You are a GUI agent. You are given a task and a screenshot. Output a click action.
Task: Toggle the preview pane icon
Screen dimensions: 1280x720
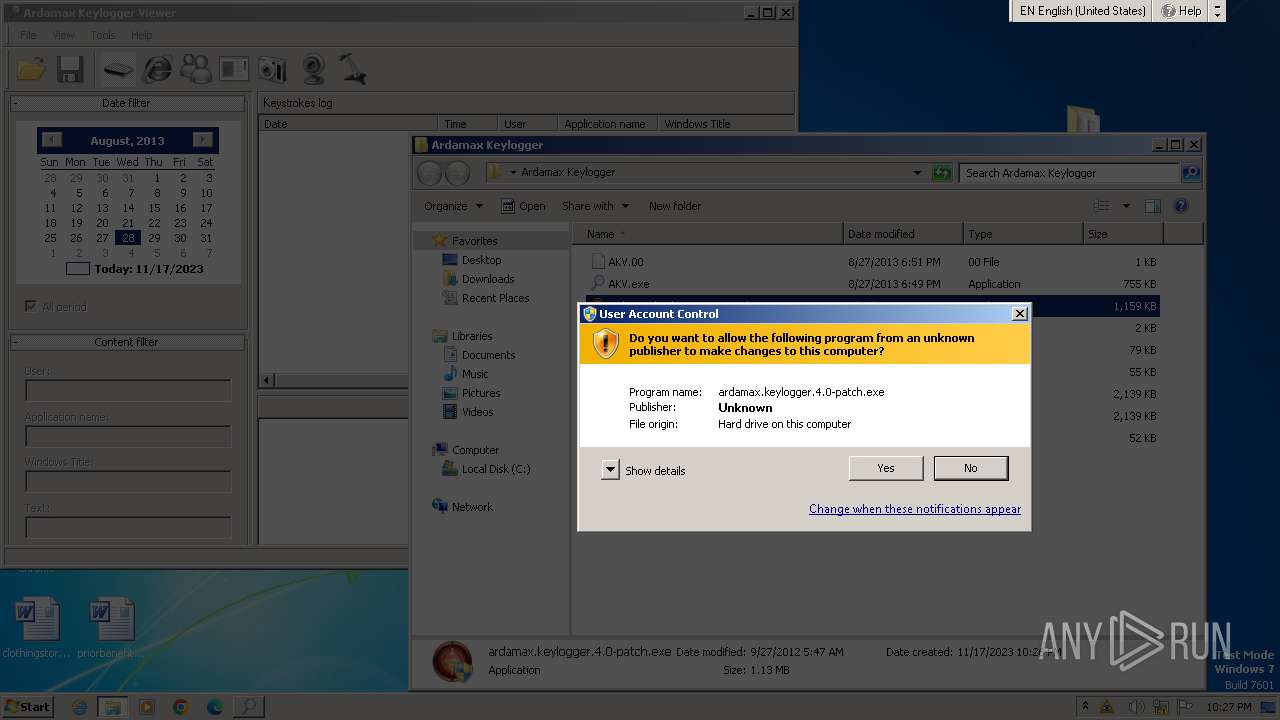pos(1152,206)
